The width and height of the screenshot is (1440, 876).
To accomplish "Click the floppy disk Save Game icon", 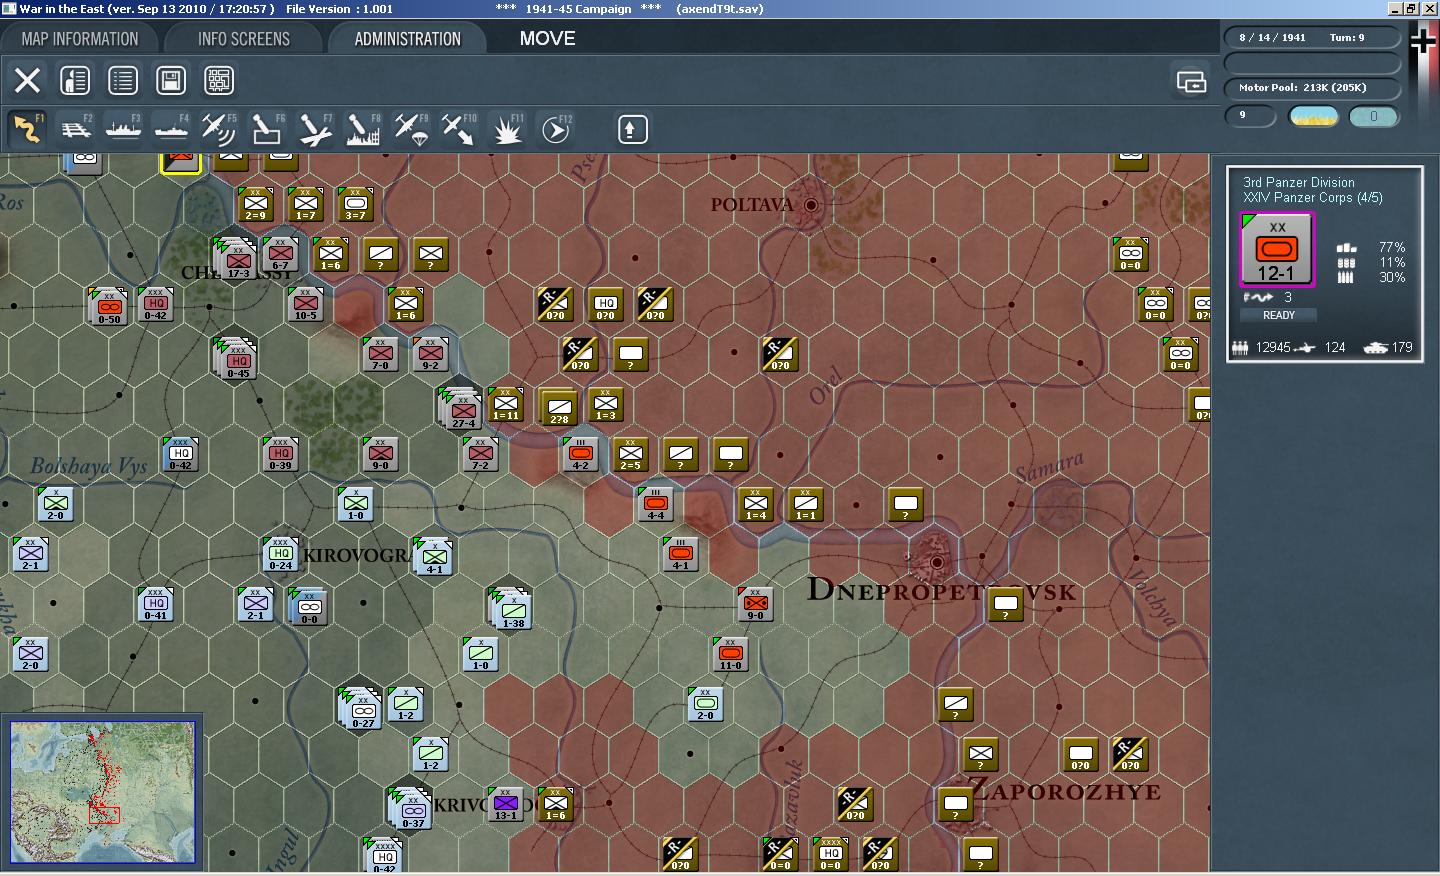I will point(171,80).
